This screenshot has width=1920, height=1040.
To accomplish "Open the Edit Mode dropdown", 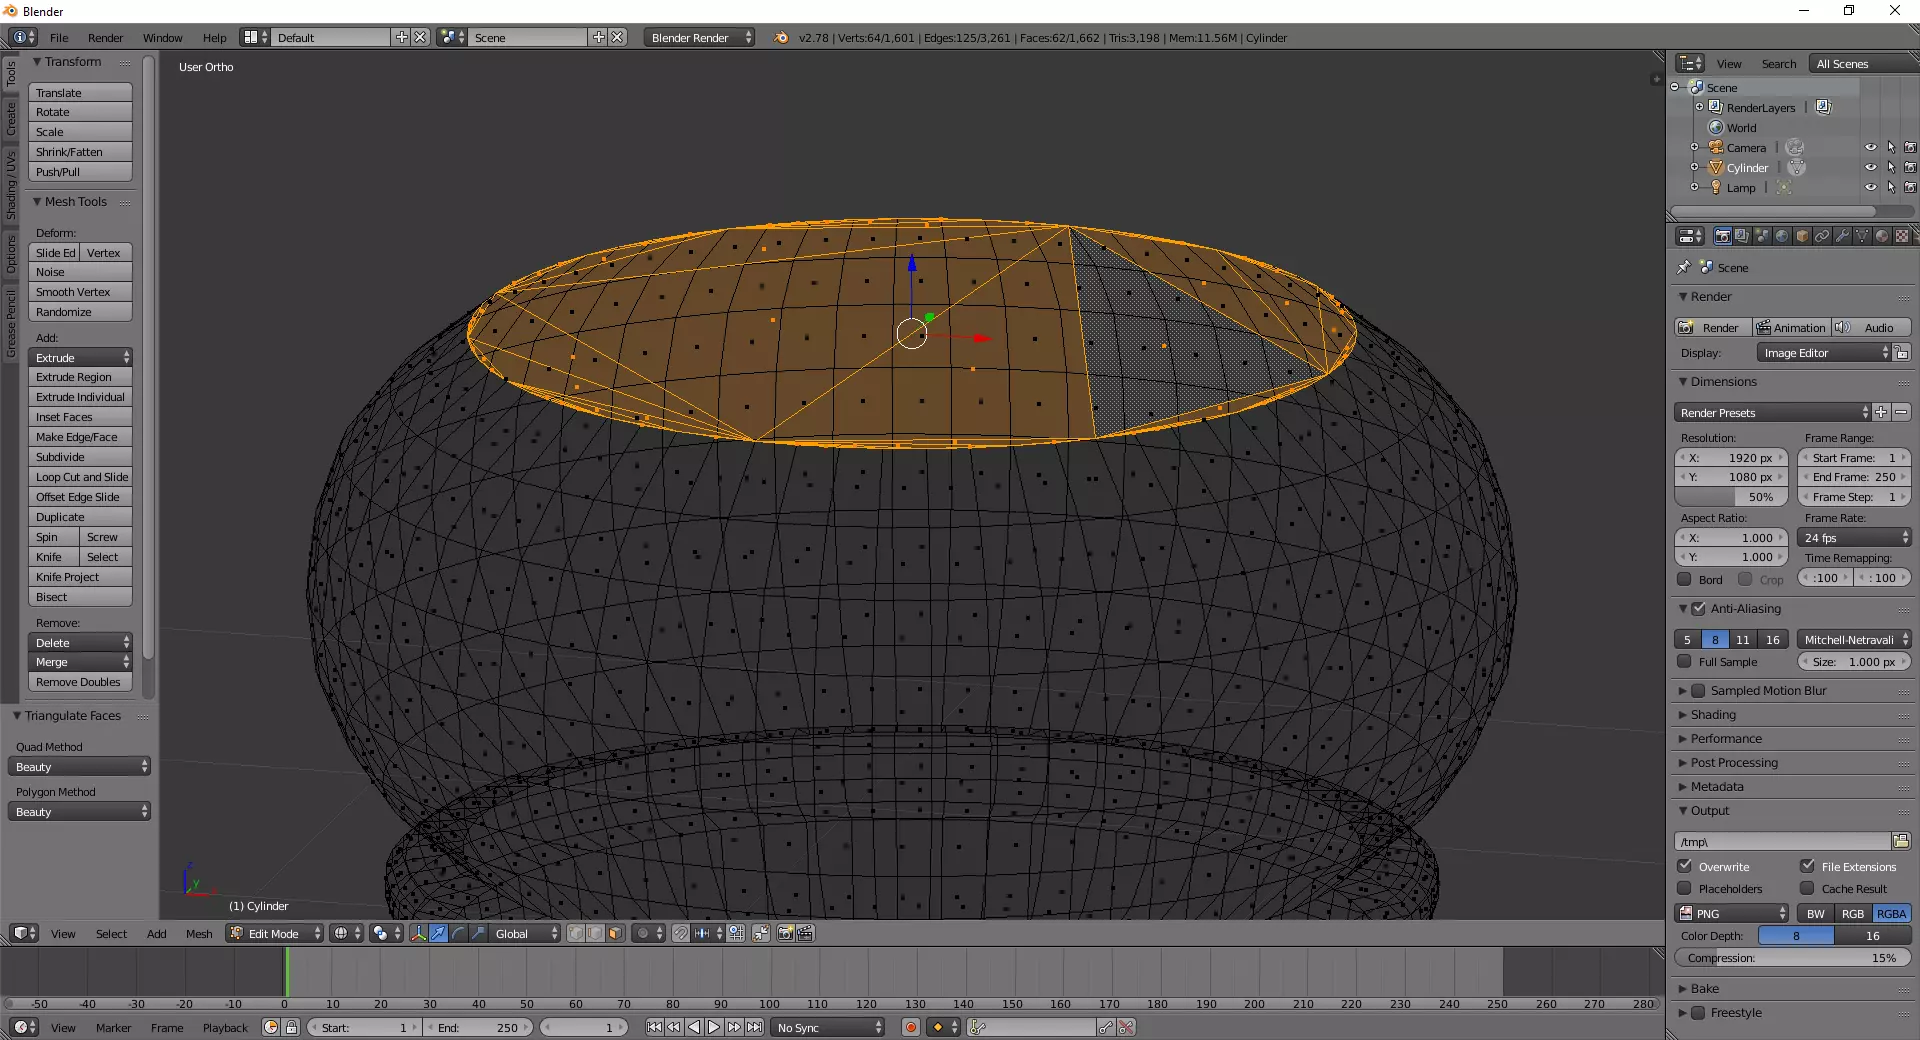I will [275, 933].
